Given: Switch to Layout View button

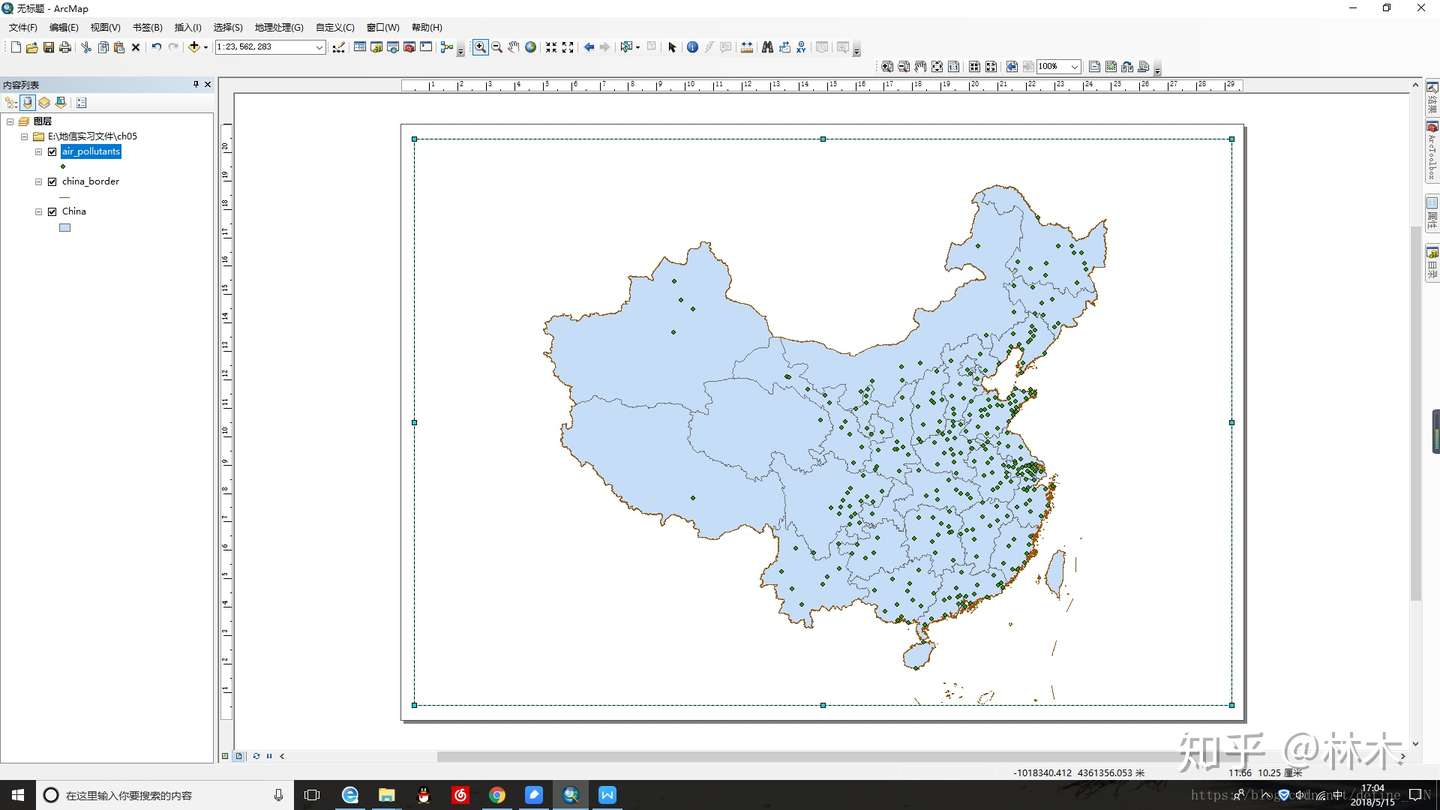Looking at the screenshot, I should click(239, 756).
